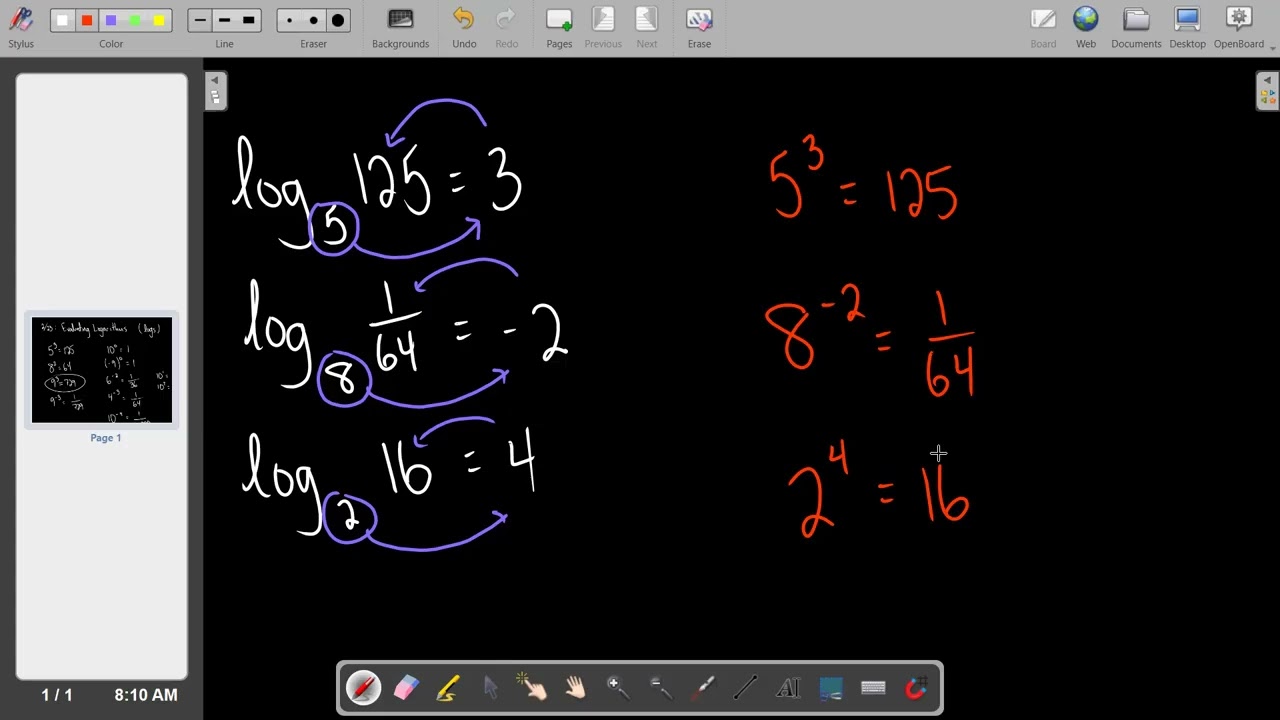Select the large eraser size
Viewport: 1280px width, 720px height.
pos(338,20)
